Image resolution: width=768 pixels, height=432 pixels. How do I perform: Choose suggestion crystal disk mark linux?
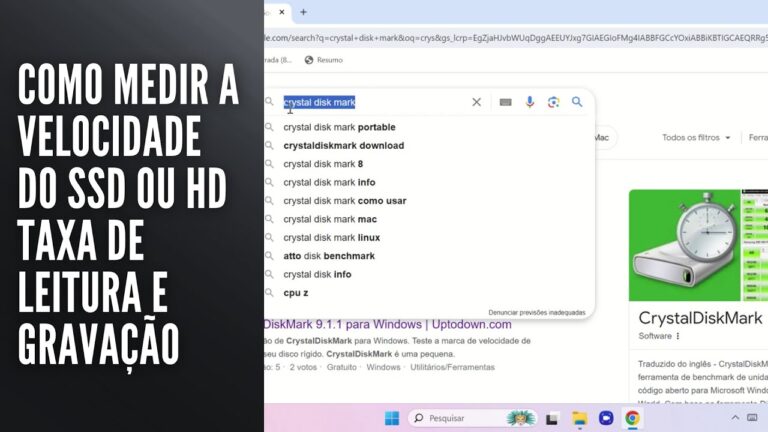click(331, 238)
